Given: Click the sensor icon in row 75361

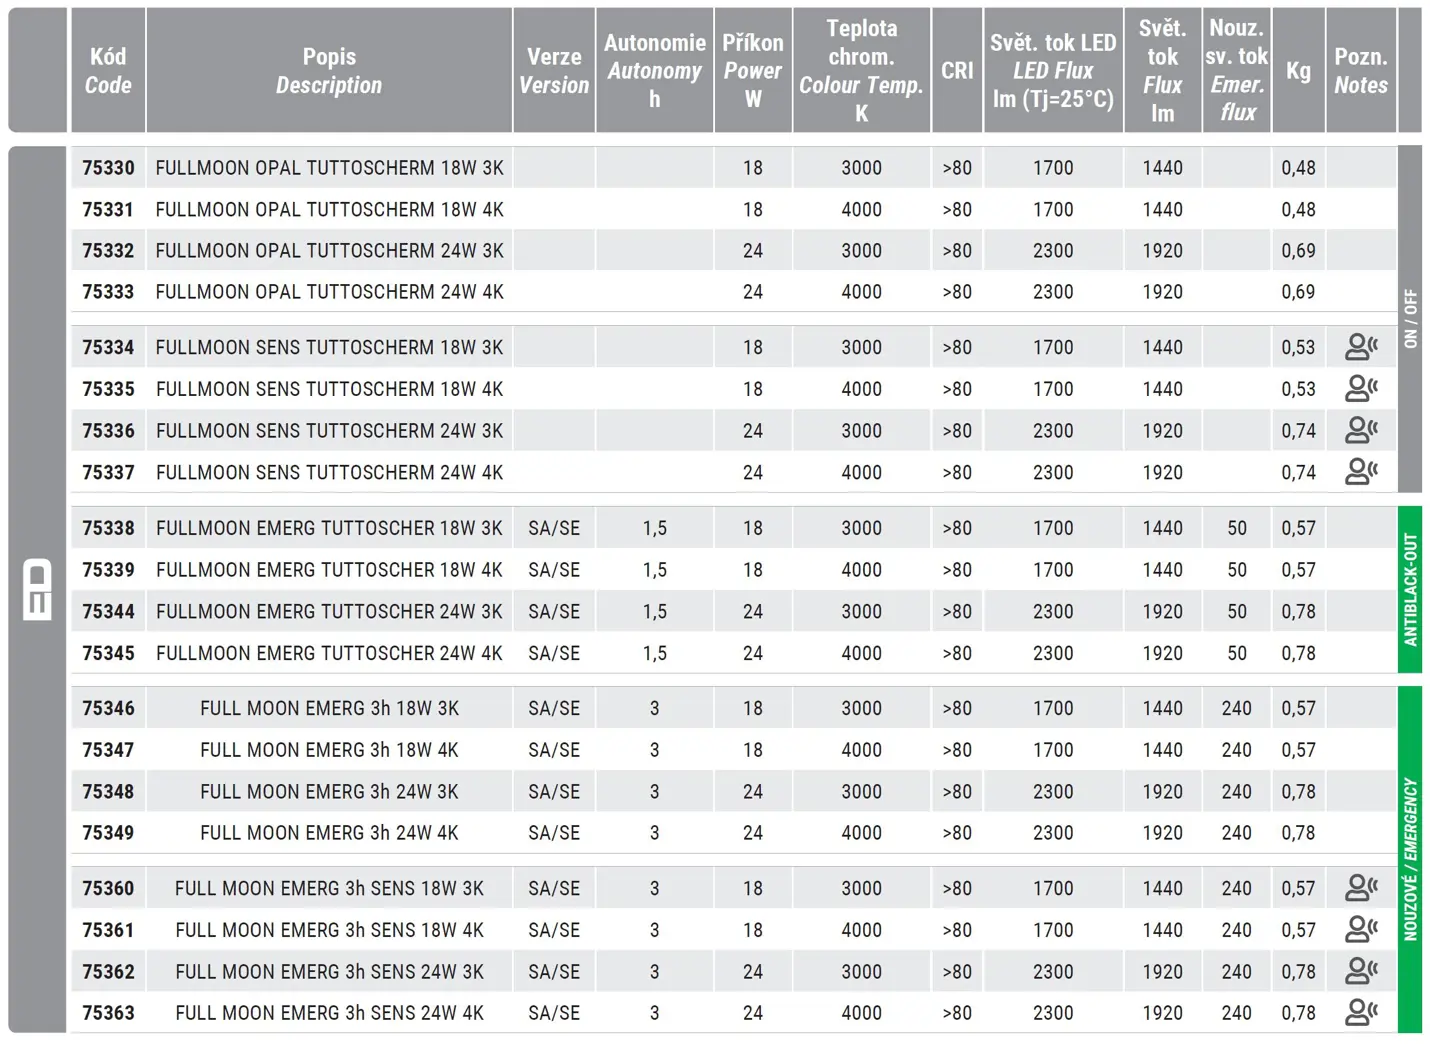Looking at the screenshot, I should point(1361,930).
